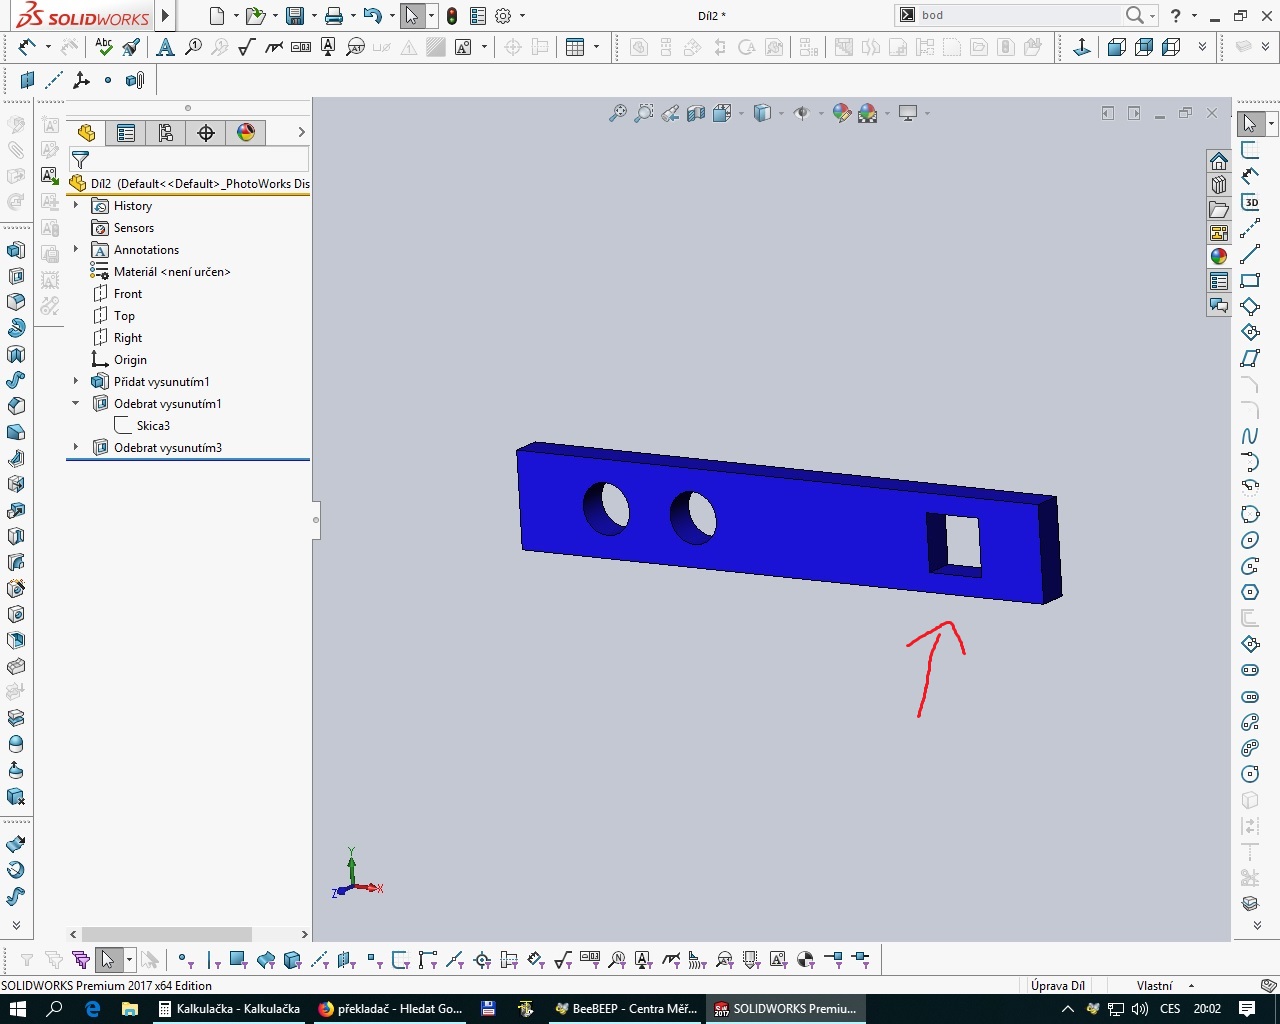Screen dimensions: 1280x1024
Task: Click the Save floppy disk icon
Action: pyautogui.click(x=294, y=16)
